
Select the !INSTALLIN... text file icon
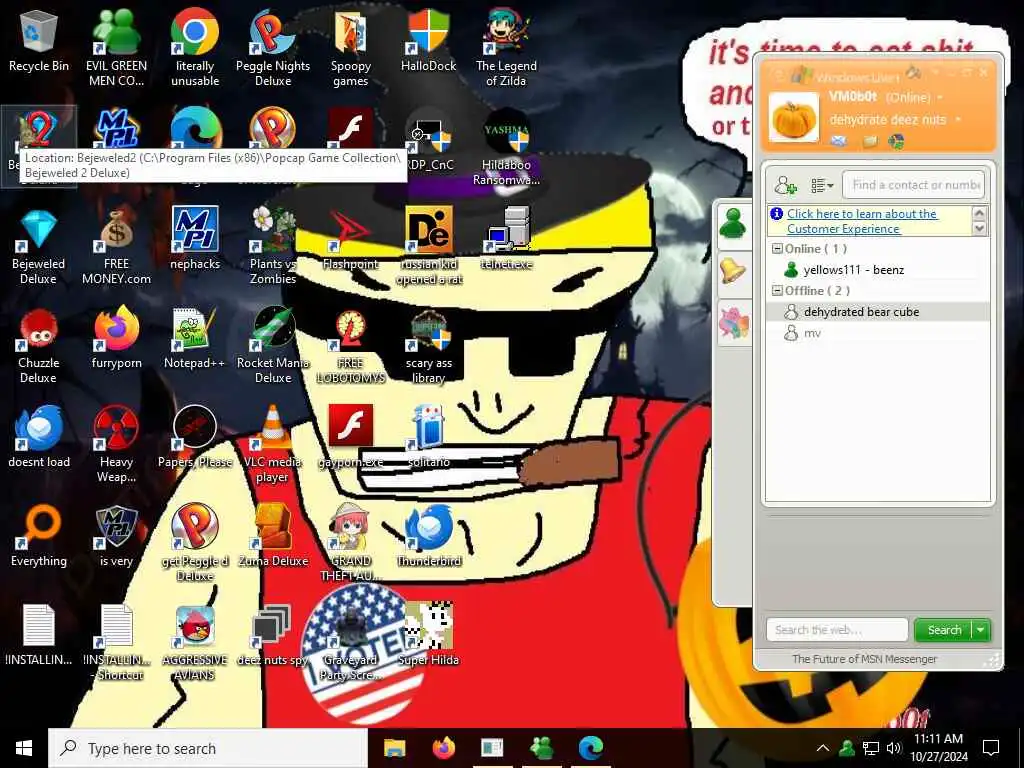point(39,635)
